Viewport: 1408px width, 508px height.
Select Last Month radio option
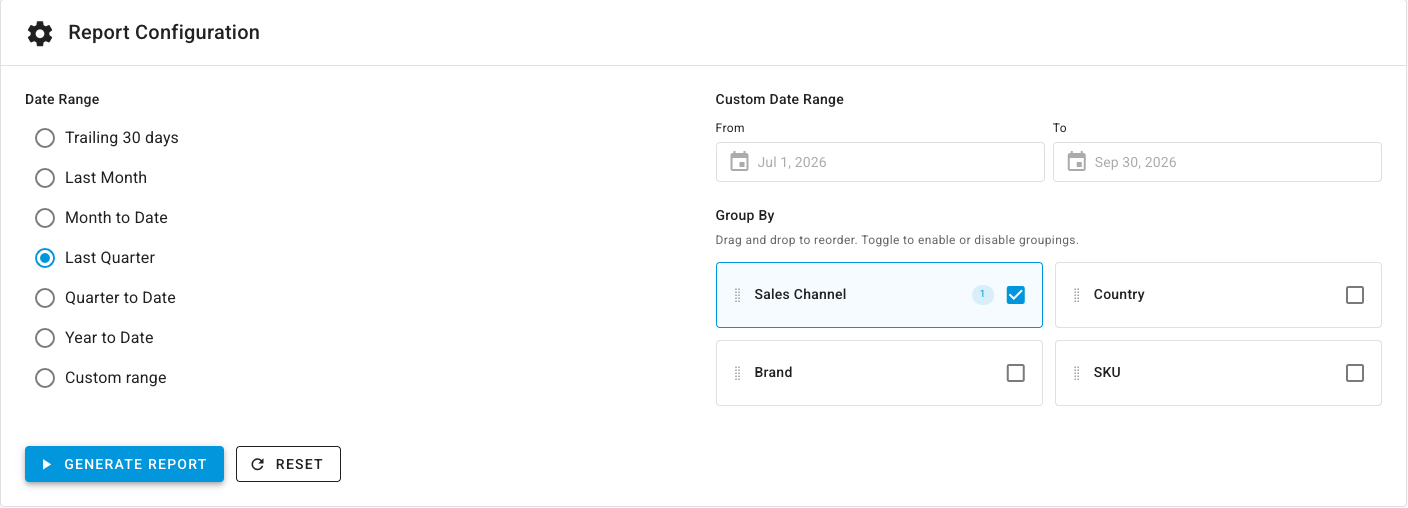tap(45, 178)
